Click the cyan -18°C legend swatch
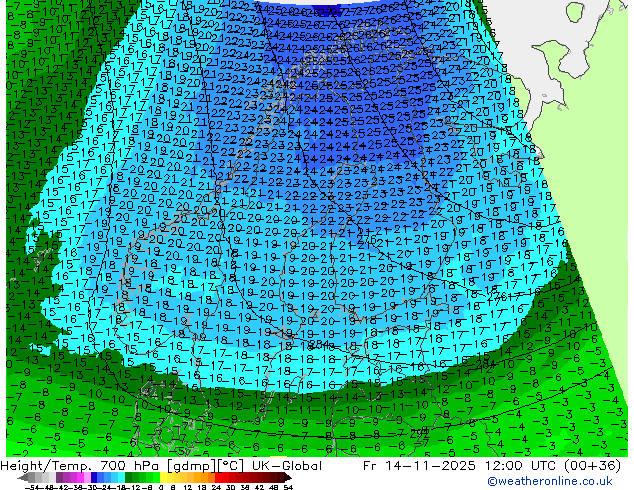Image resolution: width=634 pixels, height=490 pixels. (x=122, y=477)
